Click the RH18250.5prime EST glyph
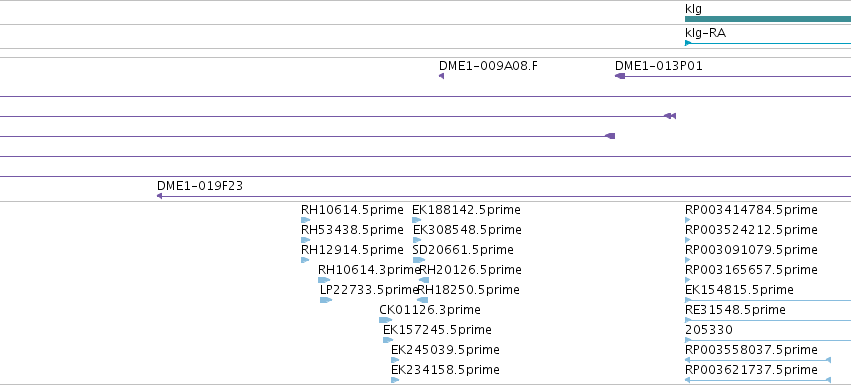This screenshot has height=385, width=851. point(422,300)
